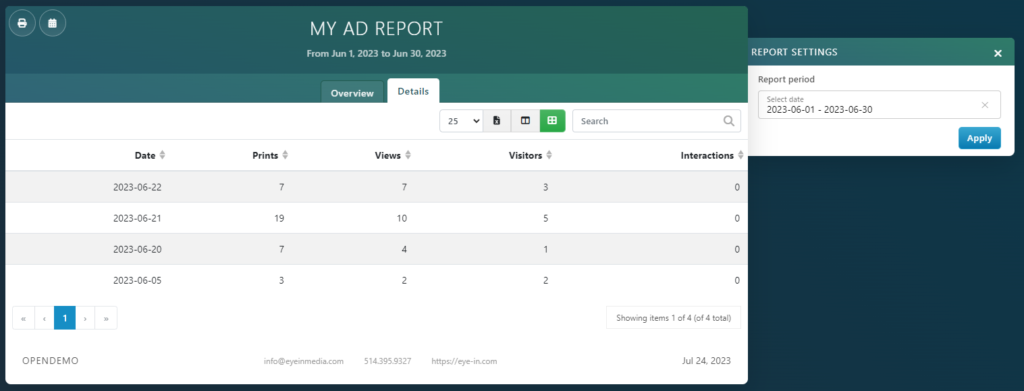Go to next page button

tap(85, 318)
